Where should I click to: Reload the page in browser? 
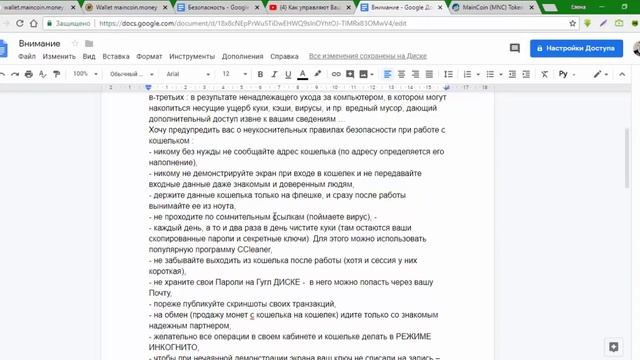(x=20, y=23)
